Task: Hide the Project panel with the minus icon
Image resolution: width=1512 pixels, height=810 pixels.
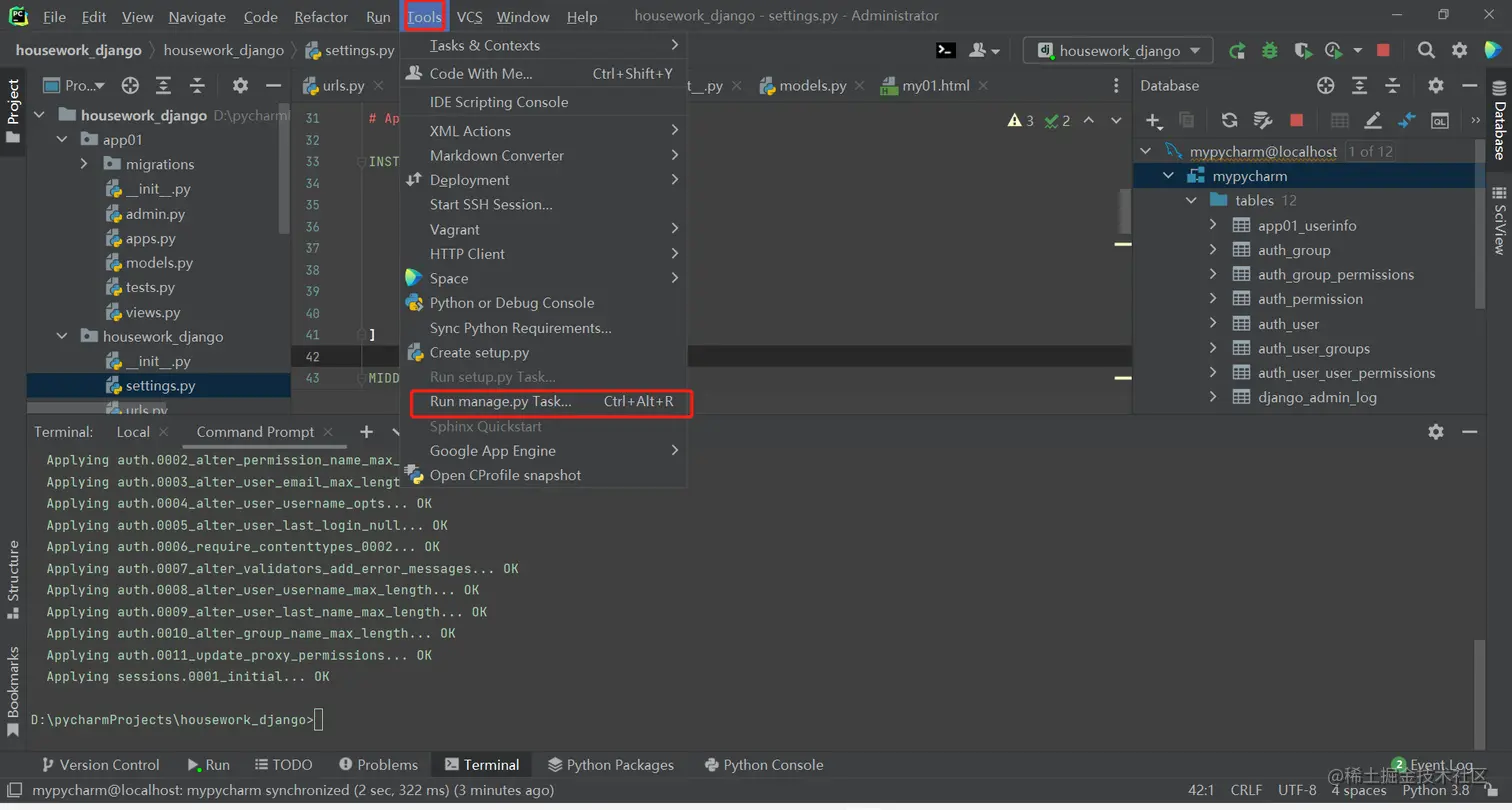Action: click(x=273, y=86)
